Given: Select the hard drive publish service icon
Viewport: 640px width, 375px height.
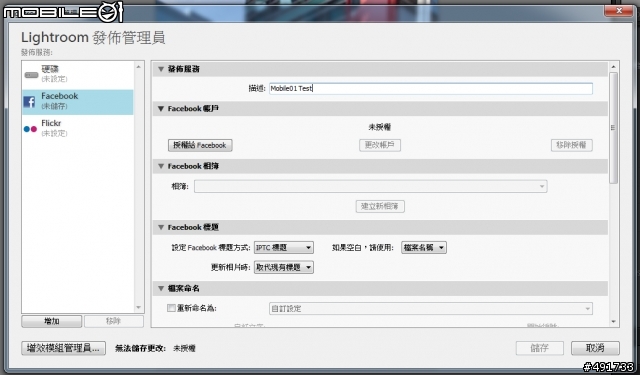Looking at the screenshot, I should pos(31,75).
